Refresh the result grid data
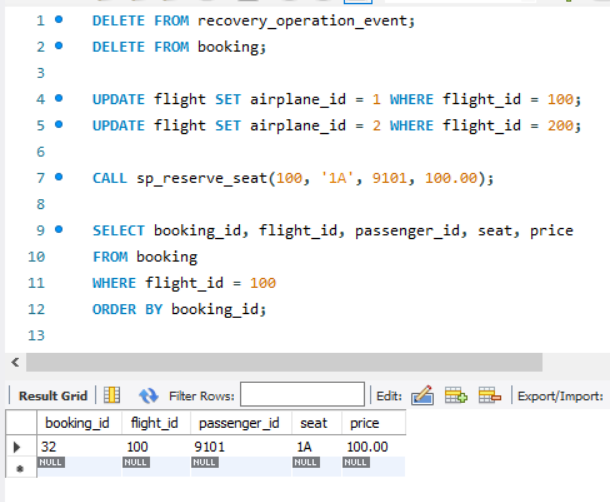 pyautogui.click(x=149, y=396)
